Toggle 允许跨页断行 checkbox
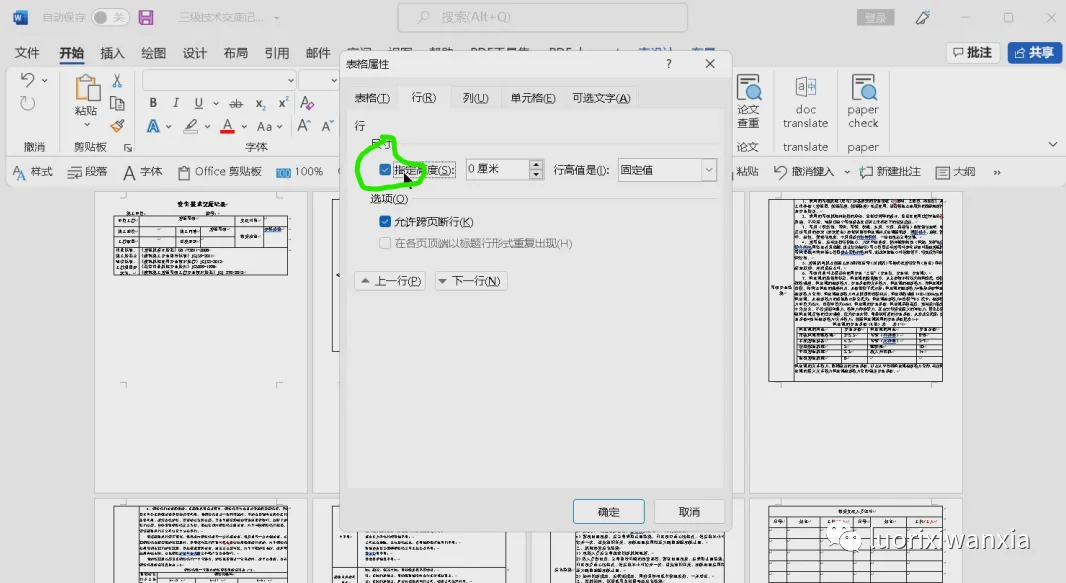This screenshot has width=1066, height=583. [x=385, y=222]
